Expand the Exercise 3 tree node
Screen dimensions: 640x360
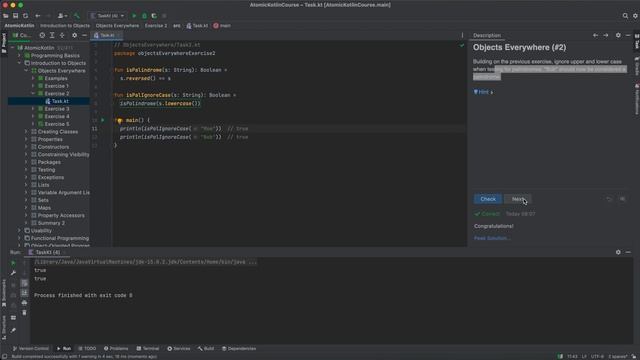click(x=33, y=109)
